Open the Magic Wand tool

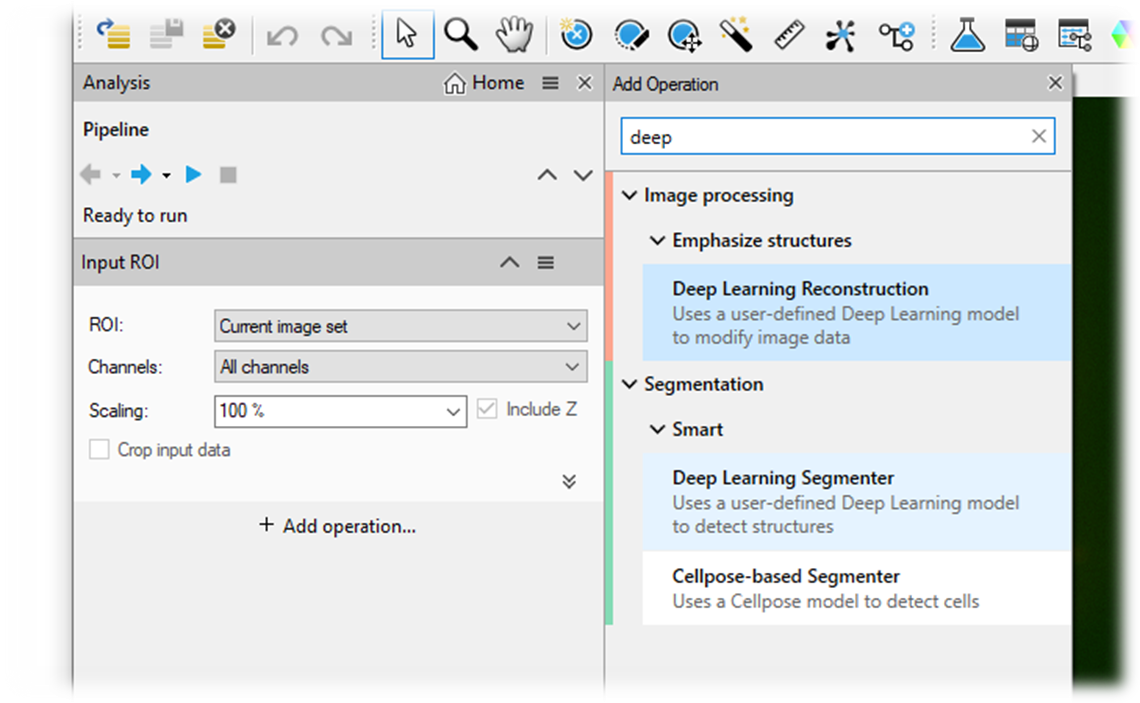coord(737,34)
